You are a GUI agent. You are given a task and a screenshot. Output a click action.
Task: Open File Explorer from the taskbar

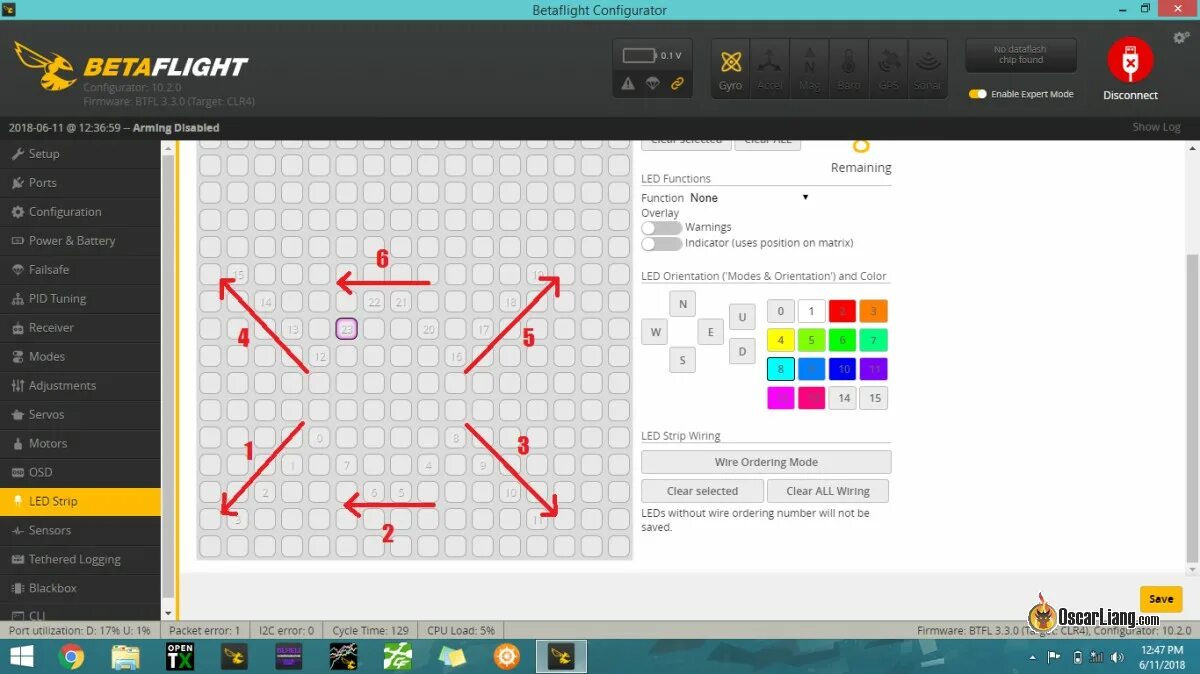(x=126, y=657)
